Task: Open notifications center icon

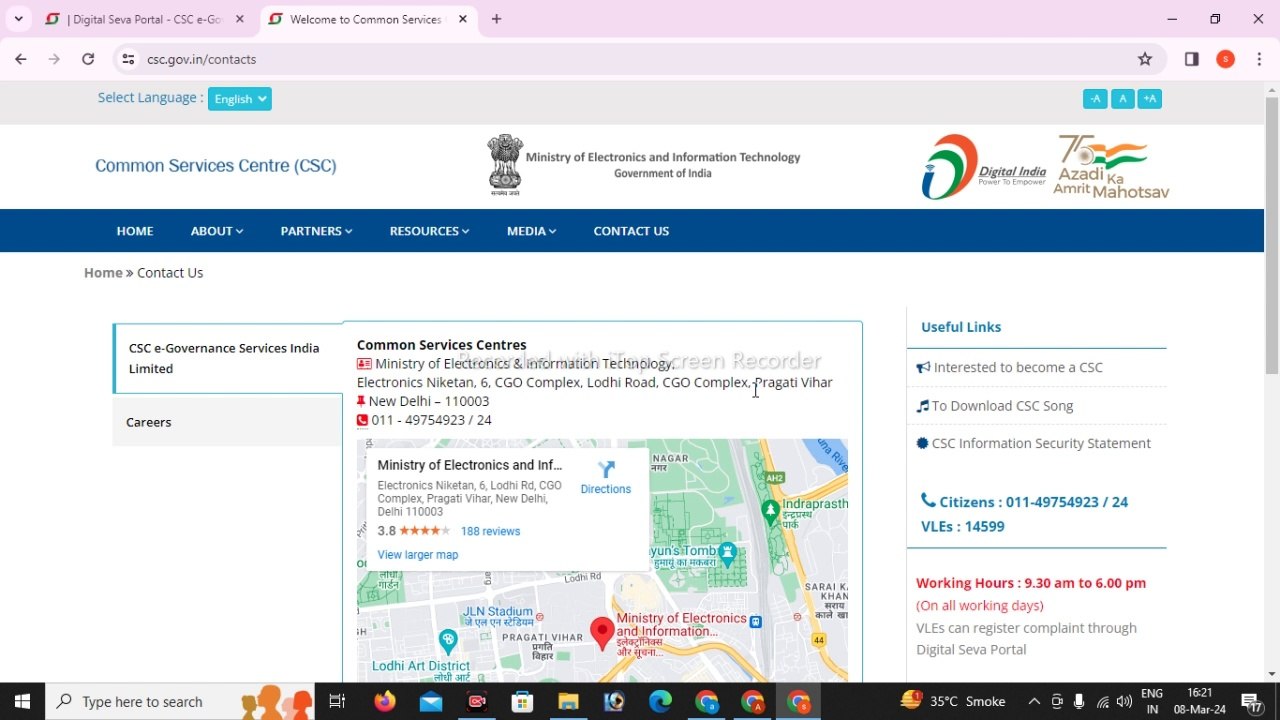Action: point(1250,701)
